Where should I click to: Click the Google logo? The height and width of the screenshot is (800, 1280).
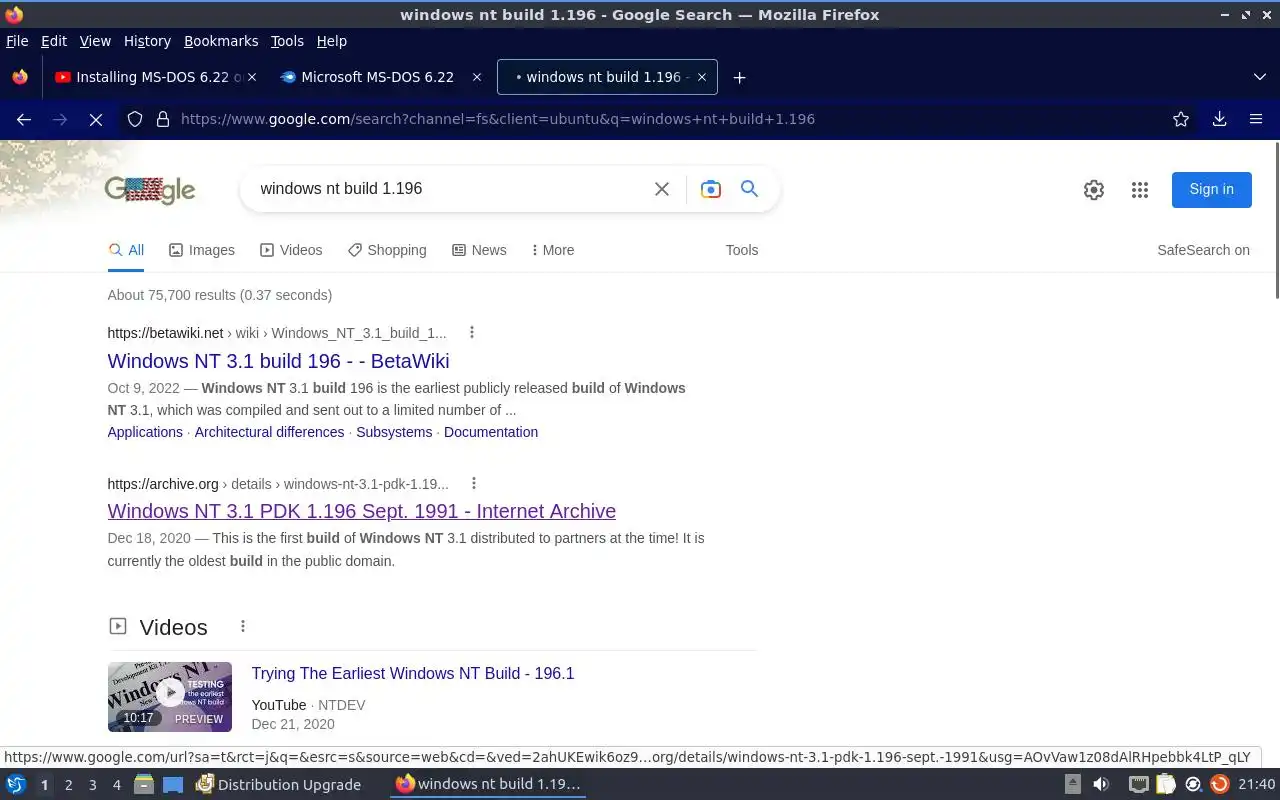150,190
